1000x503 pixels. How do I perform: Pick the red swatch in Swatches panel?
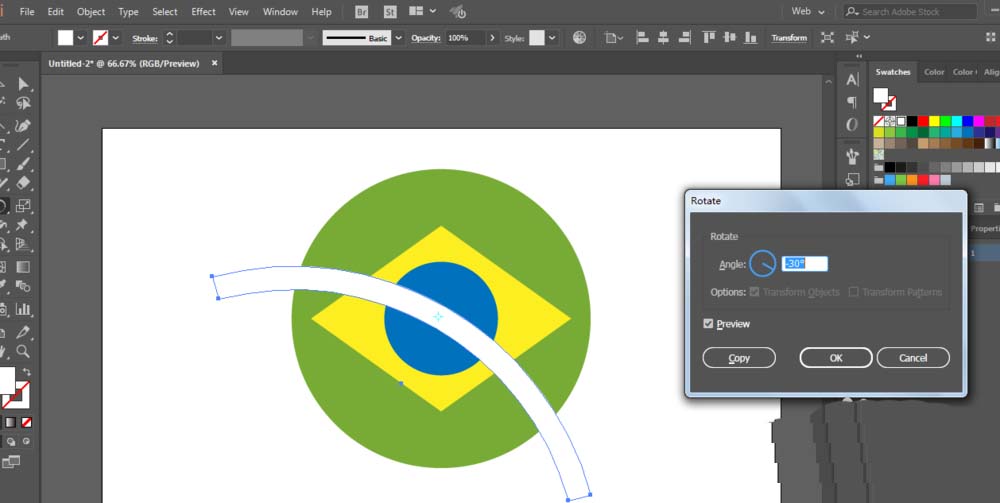[x=923, y=120]
